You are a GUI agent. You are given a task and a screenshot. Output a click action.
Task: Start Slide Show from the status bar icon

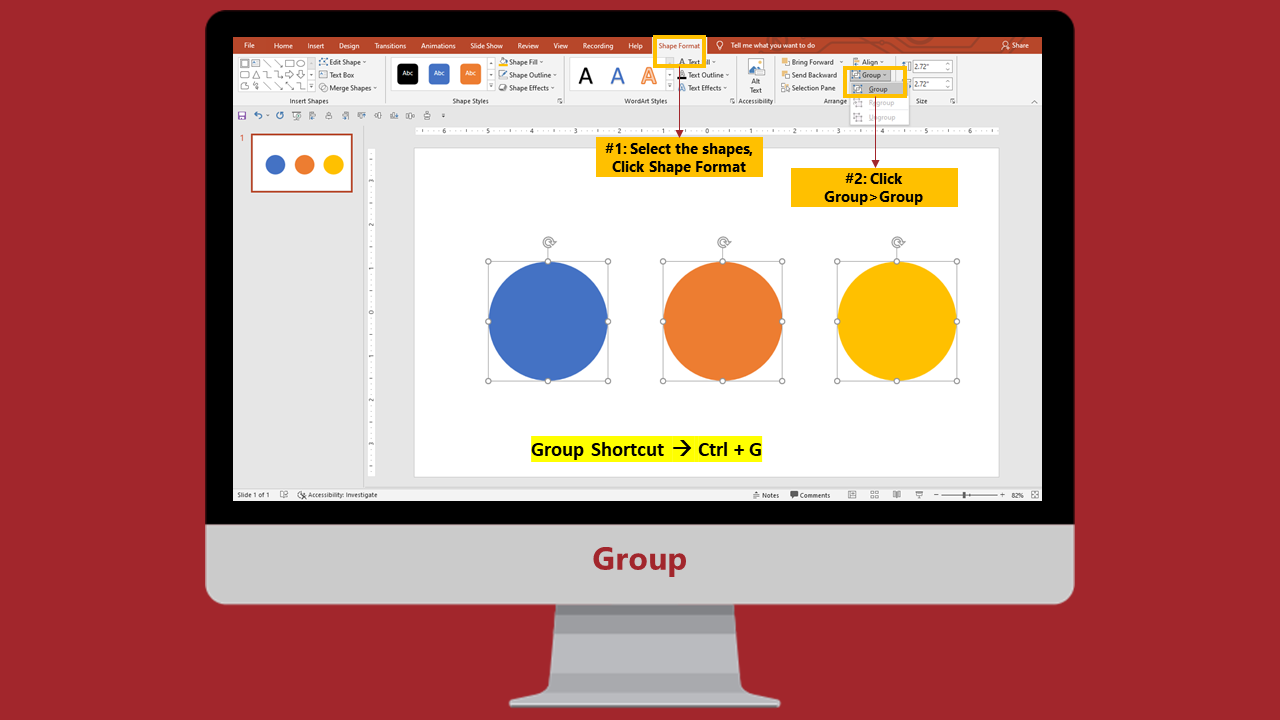tap(919, 495)
